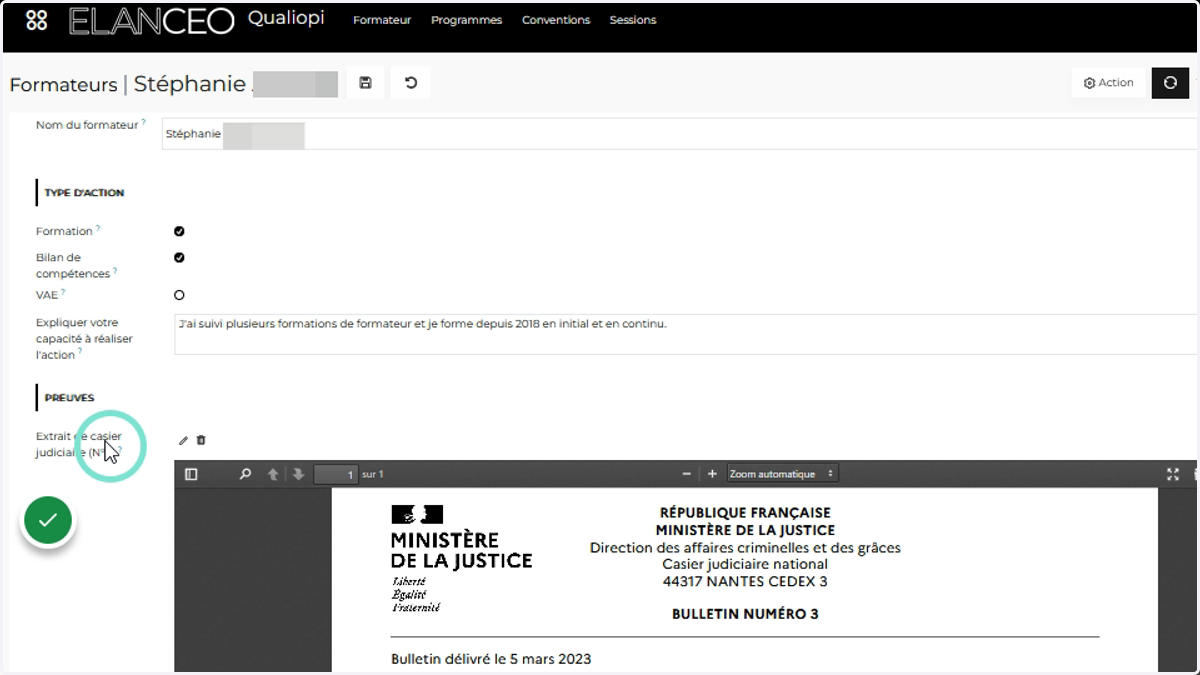1200x675 pixels.
Task: Zoom in the PDF document
Action: point(712,474)
